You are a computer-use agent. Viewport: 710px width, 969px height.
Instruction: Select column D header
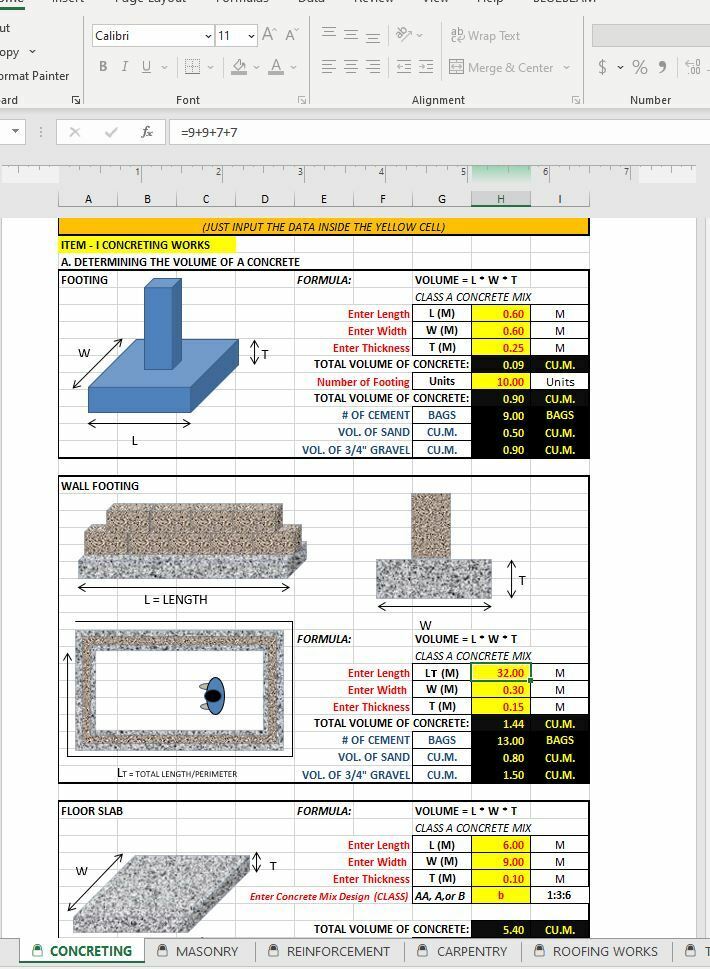point(264,199)
